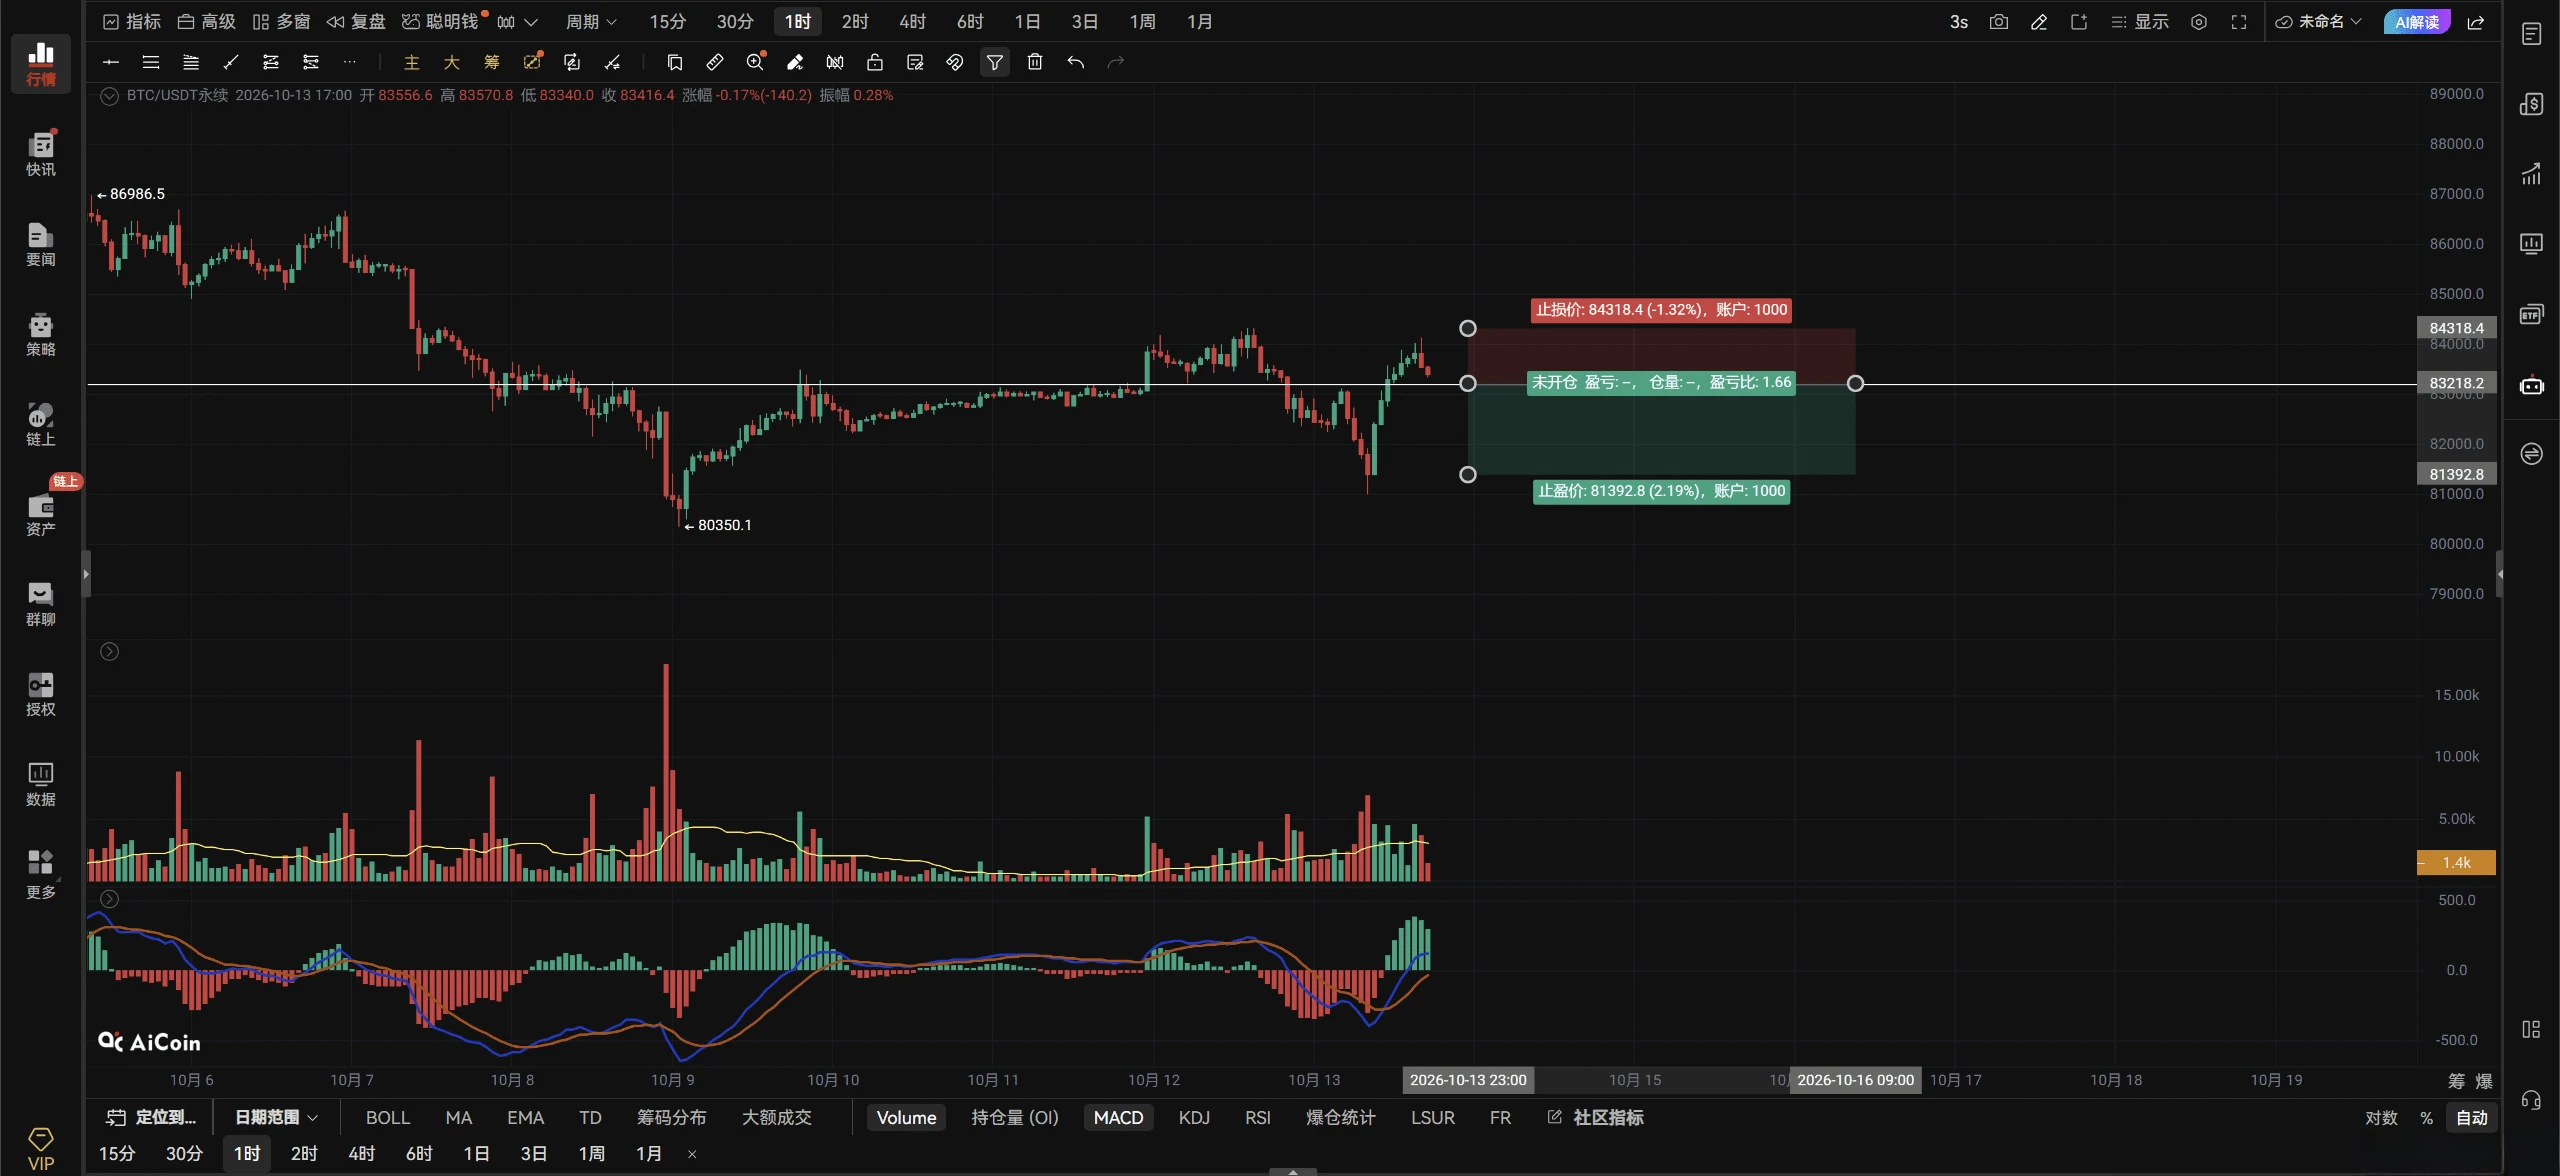Click the ETF panel icon on the right

click(x=2531, y=314)
